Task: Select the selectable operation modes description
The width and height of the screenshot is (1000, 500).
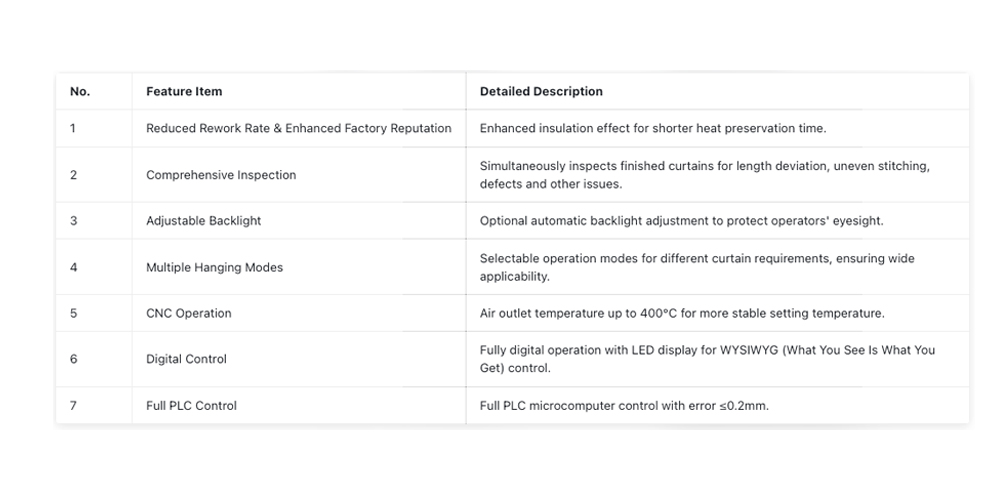Action: pyautogui.click(x=697, y=267)
